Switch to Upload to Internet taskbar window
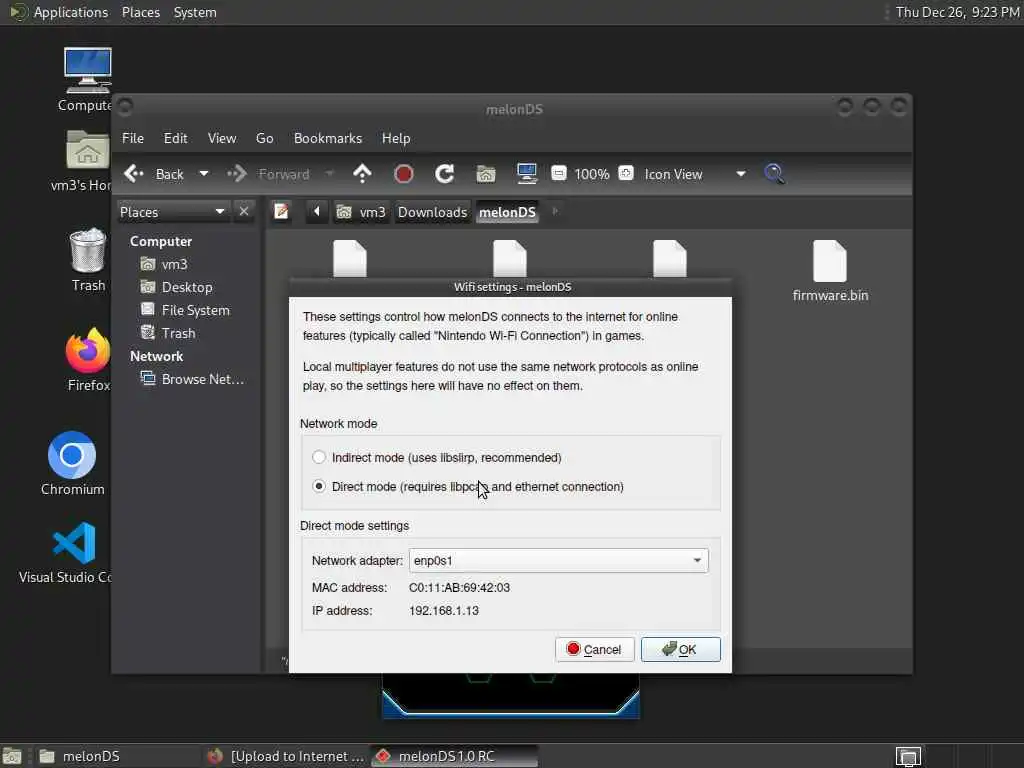 tap(285, 756)
